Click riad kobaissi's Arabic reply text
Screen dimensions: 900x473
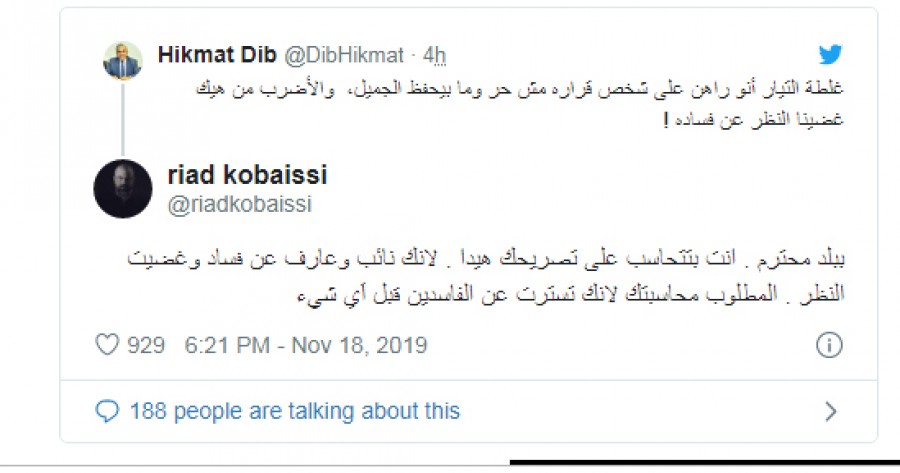(486, 276)
